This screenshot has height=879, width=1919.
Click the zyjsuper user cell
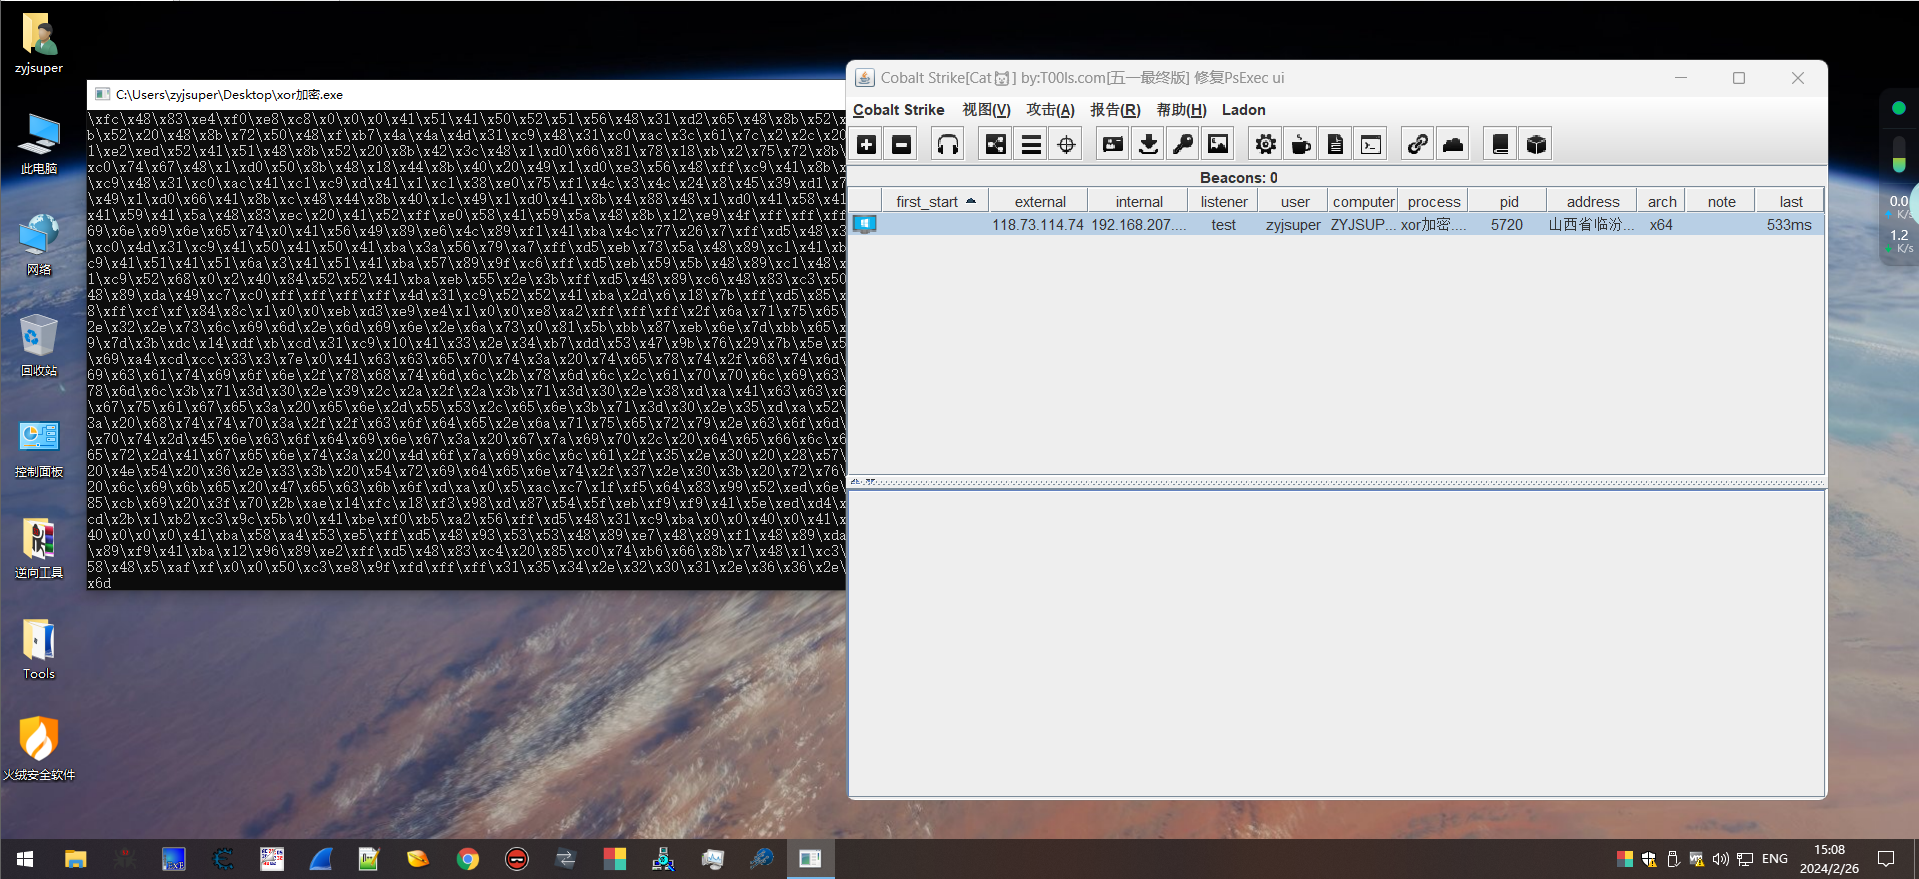[1293, 225]
